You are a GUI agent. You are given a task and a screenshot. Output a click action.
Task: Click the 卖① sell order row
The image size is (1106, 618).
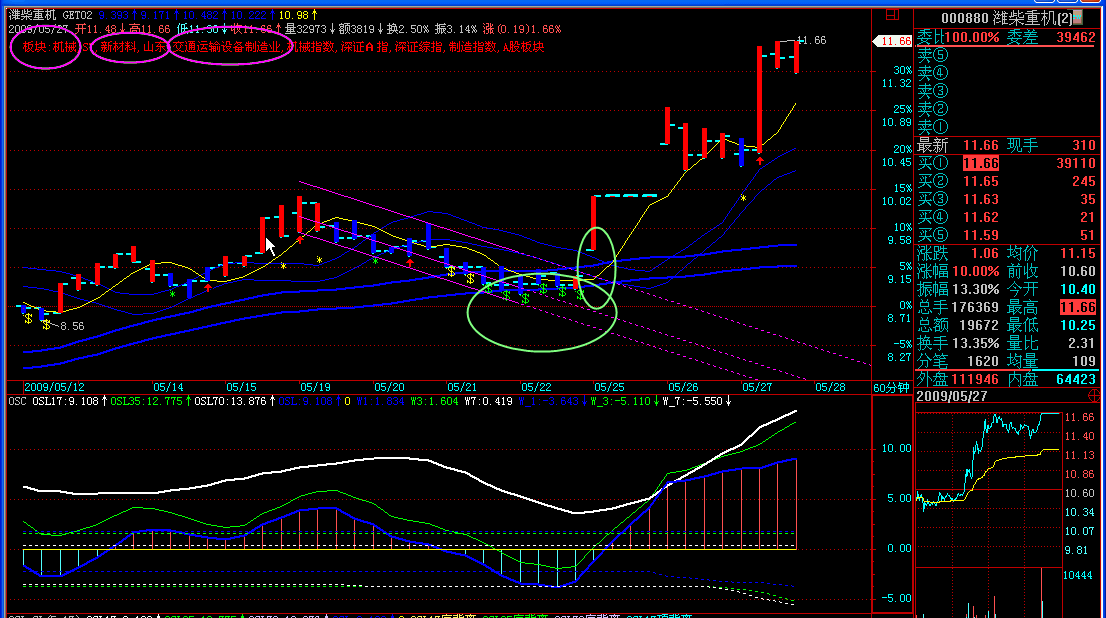1007,127
